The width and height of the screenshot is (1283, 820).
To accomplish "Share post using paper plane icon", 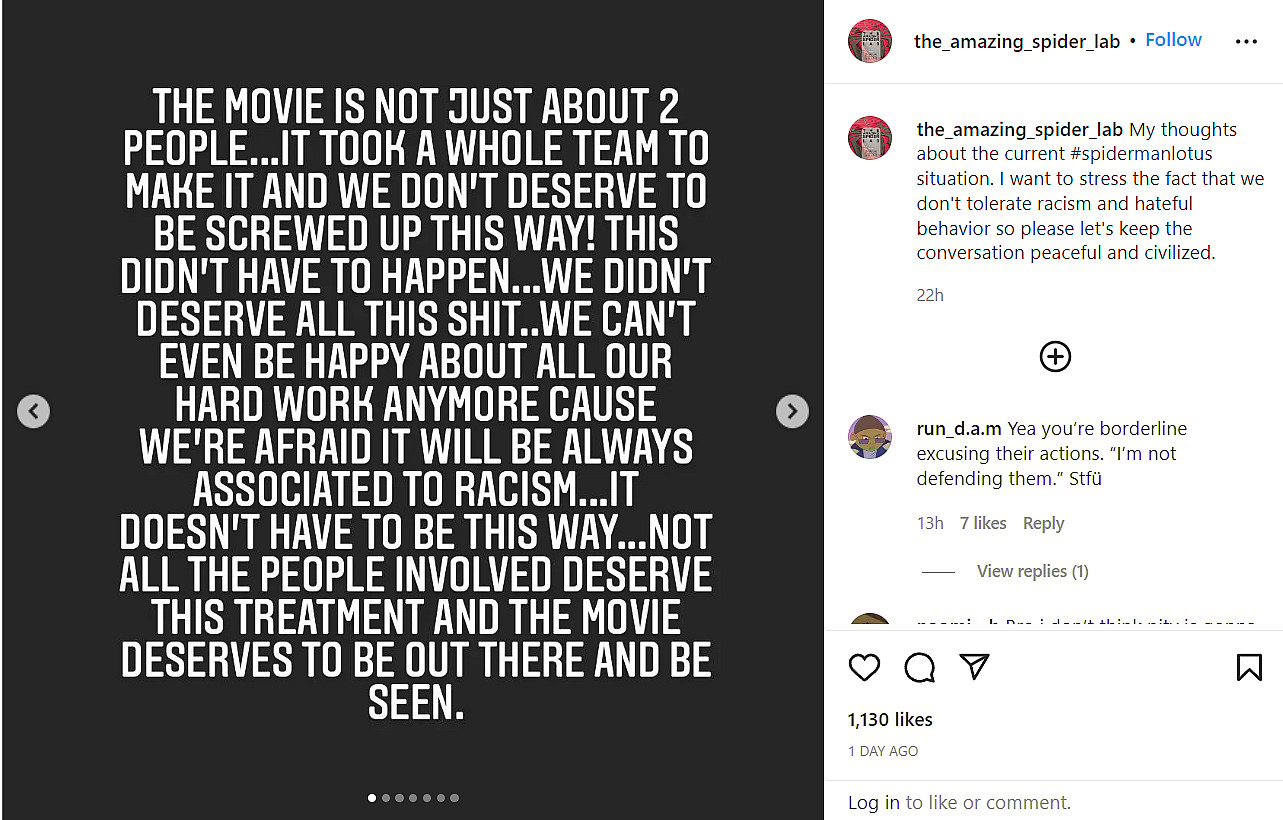I will point(974,667).
